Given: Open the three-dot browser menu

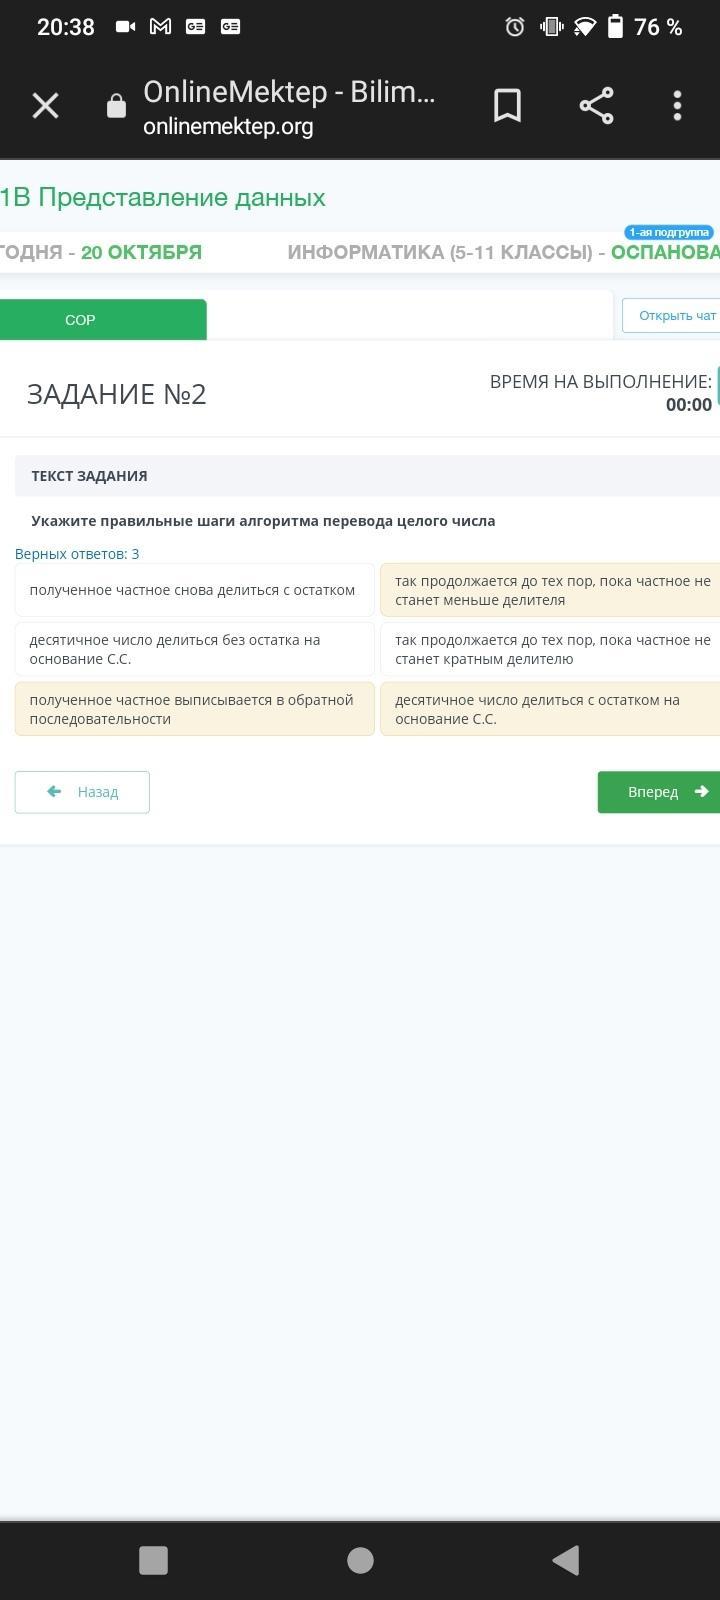Looking at the screenshot, I should tap(677, 106).
